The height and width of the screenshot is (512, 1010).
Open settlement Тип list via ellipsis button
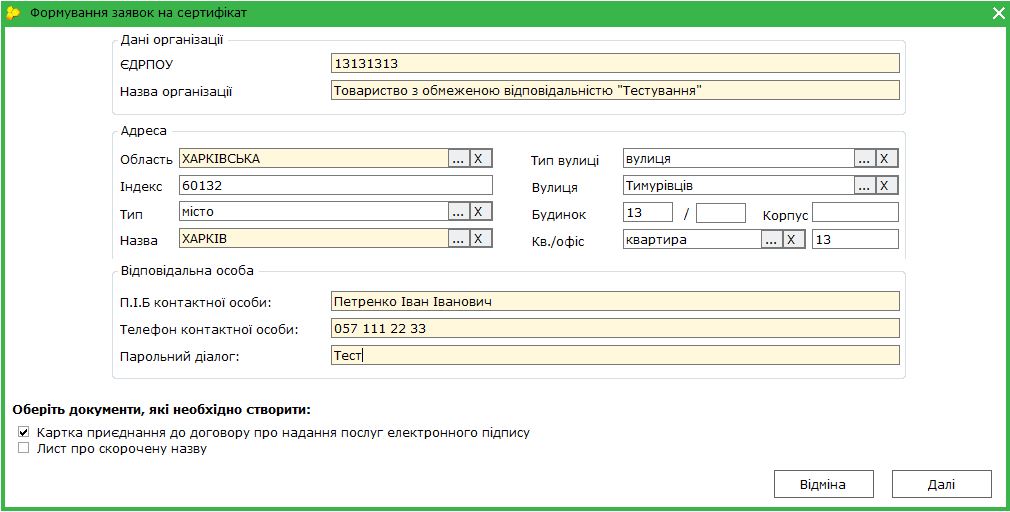[458, 211]
